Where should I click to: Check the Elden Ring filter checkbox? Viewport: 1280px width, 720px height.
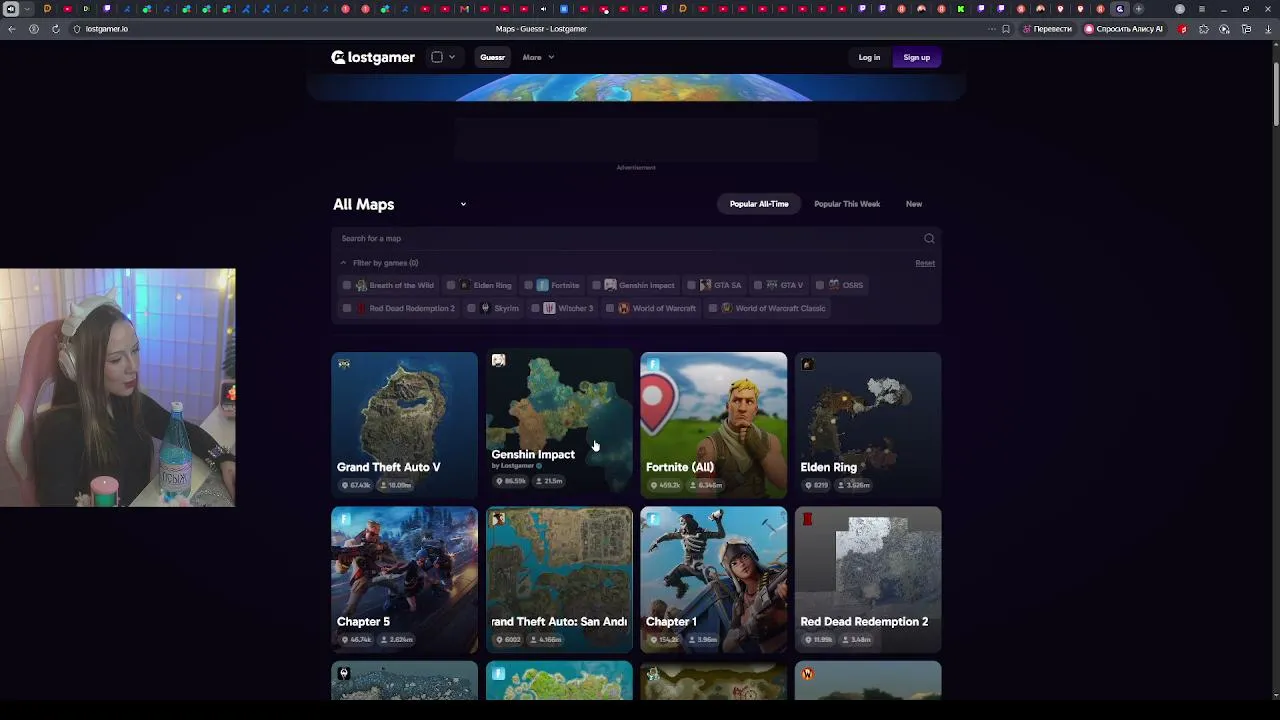point(450,285)
